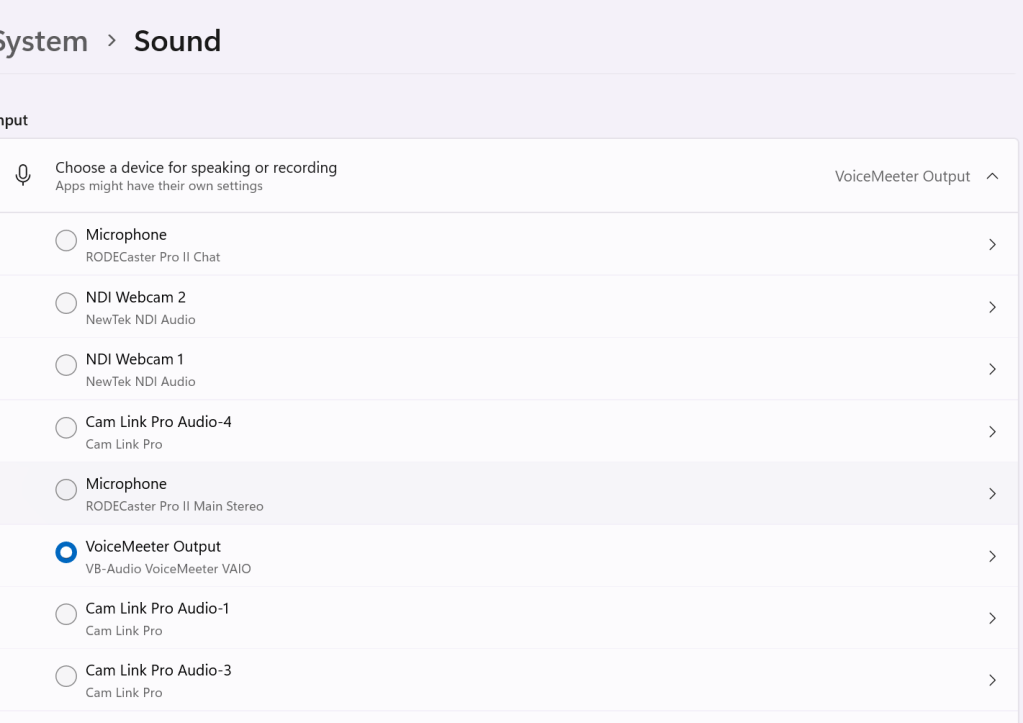Image resolution: width=1023 pixels, height=723 pixels.
Task: Click the 'RODECaster Pro II Chat' subtitle
Action: click(x=153, y=257)
